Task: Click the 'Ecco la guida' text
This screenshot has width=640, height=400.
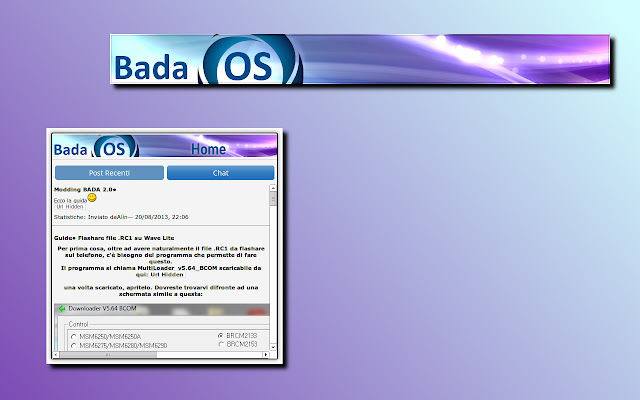Action: click(x=70, y=200)
